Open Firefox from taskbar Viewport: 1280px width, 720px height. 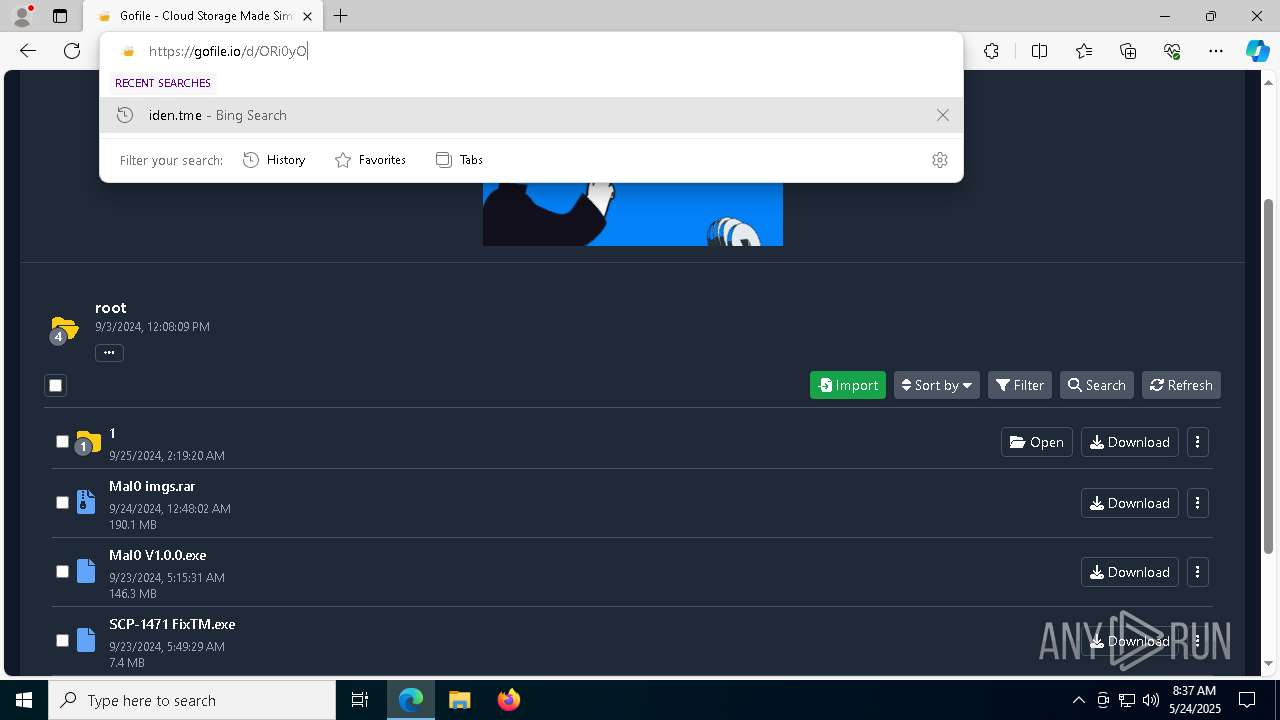coord(508,700)
